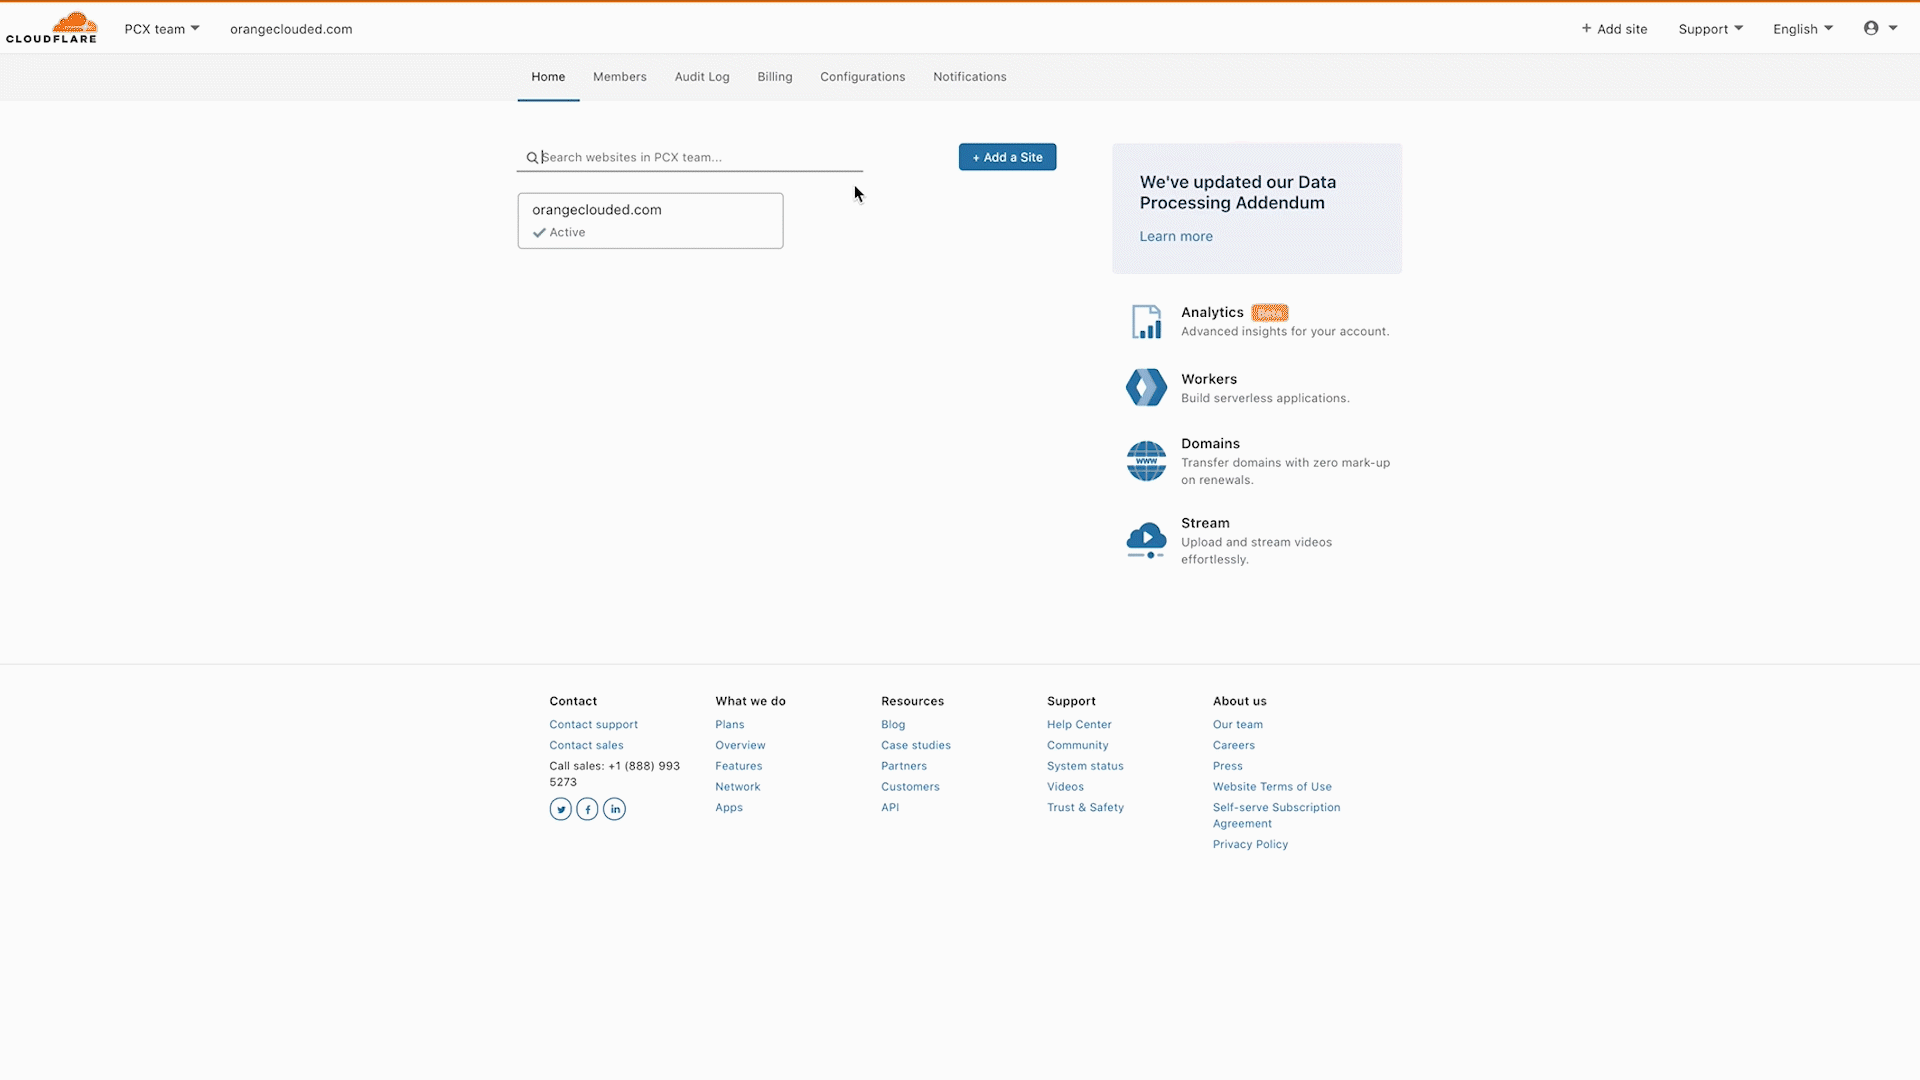Open the Stream cloud play icon
Image resolution: width=1920 pixels, height=1080 pixels.
pos(1146,540)
